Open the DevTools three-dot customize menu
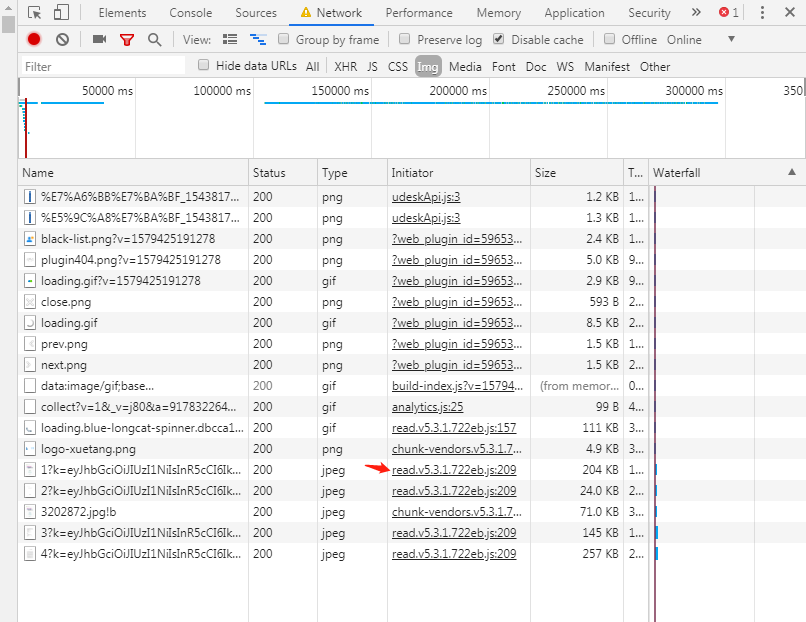Viewport: 806px width, 622px height. click(762, 13)
